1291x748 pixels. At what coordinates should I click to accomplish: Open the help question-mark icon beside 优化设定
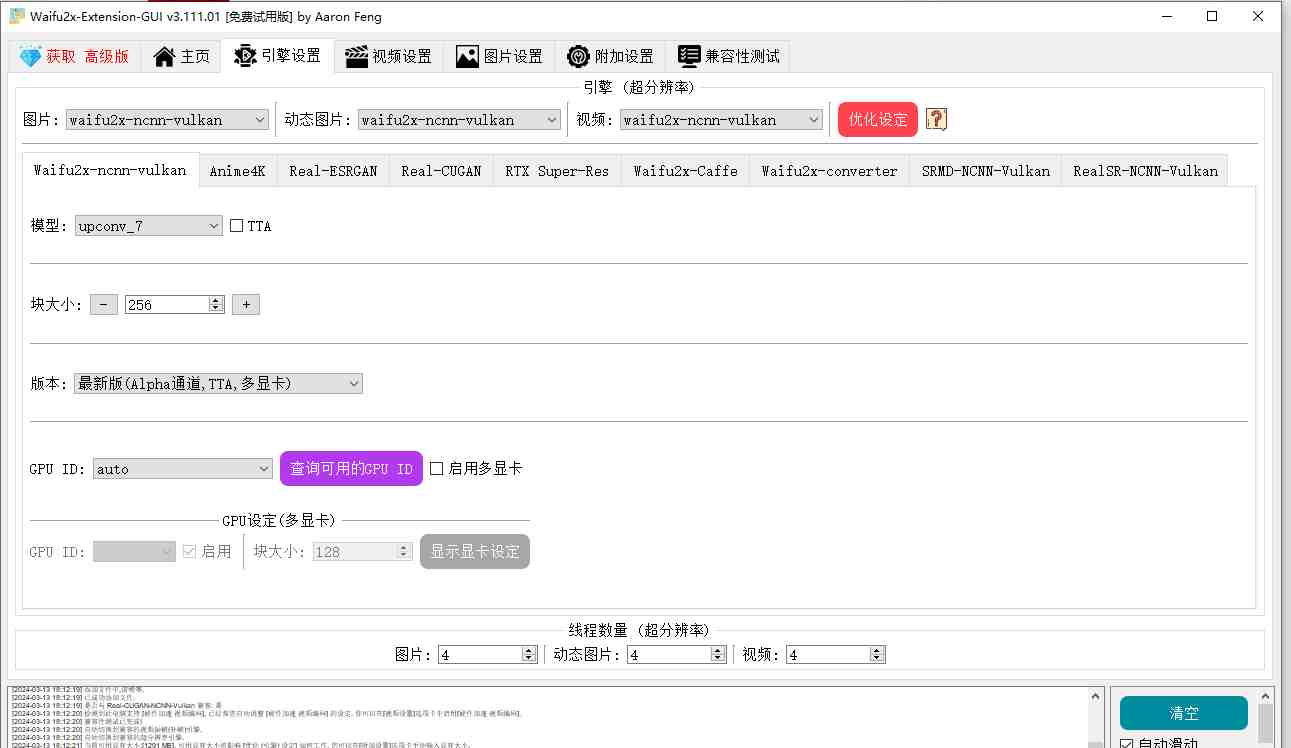(935, 118)
